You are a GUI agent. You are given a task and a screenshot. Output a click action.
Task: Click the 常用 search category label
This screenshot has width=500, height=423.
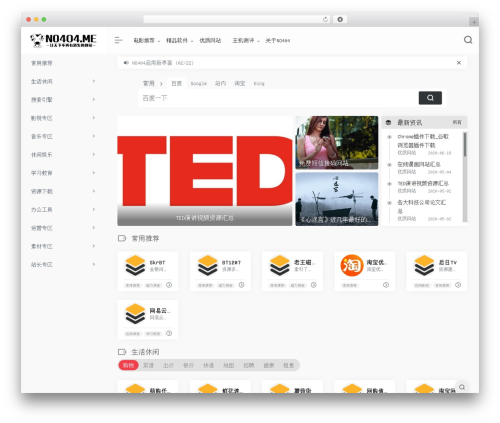pos(149,83)
